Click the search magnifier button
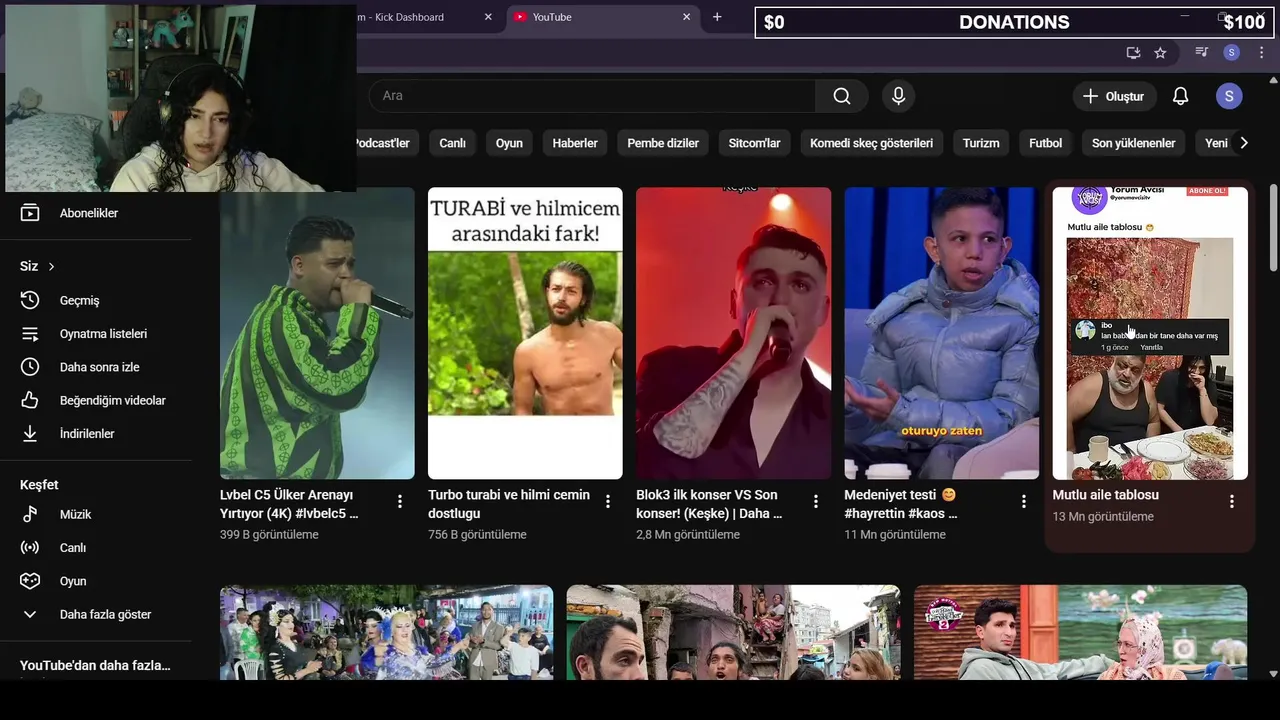This screenshot has width=1280, height=720. (842, 96)
